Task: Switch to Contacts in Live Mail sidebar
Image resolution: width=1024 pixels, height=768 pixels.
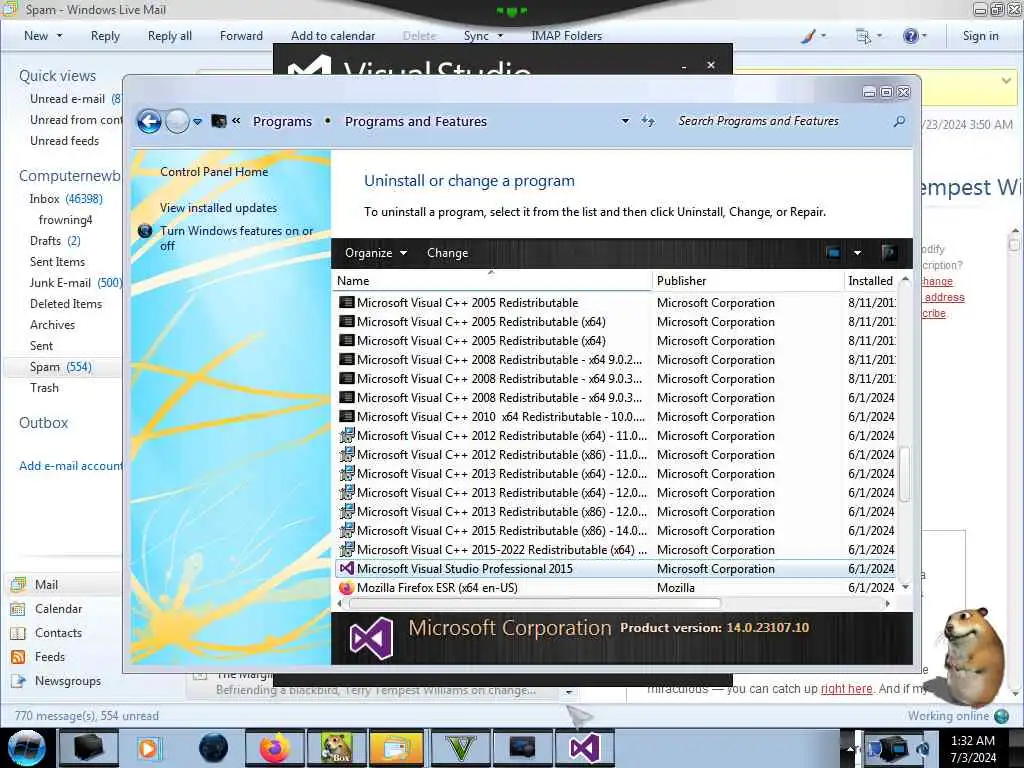Action: [58, 633]
